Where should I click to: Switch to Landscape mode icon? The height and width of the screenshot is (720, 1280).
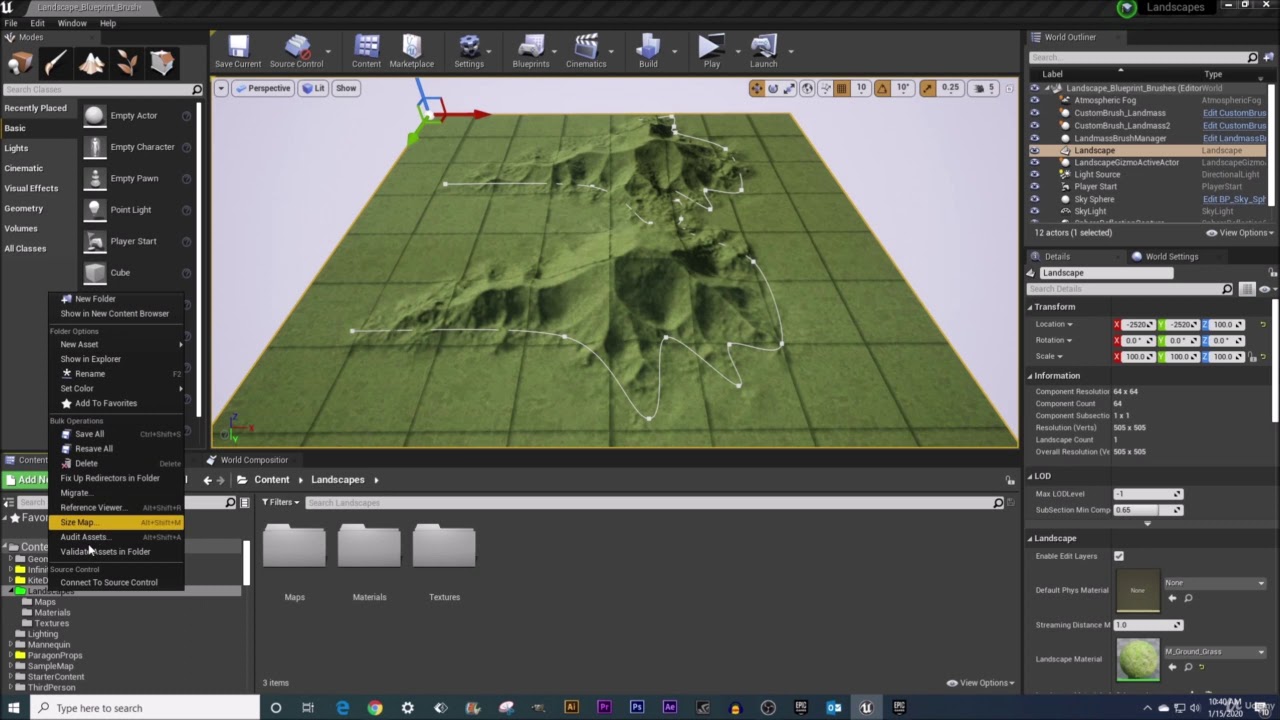coord(91,64)
